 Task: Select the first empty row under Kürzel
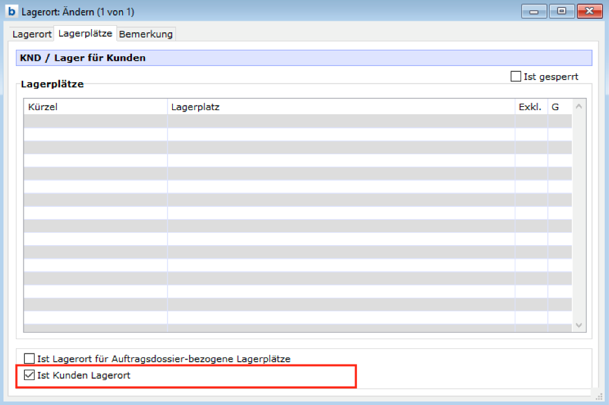(x=95, y=121)
